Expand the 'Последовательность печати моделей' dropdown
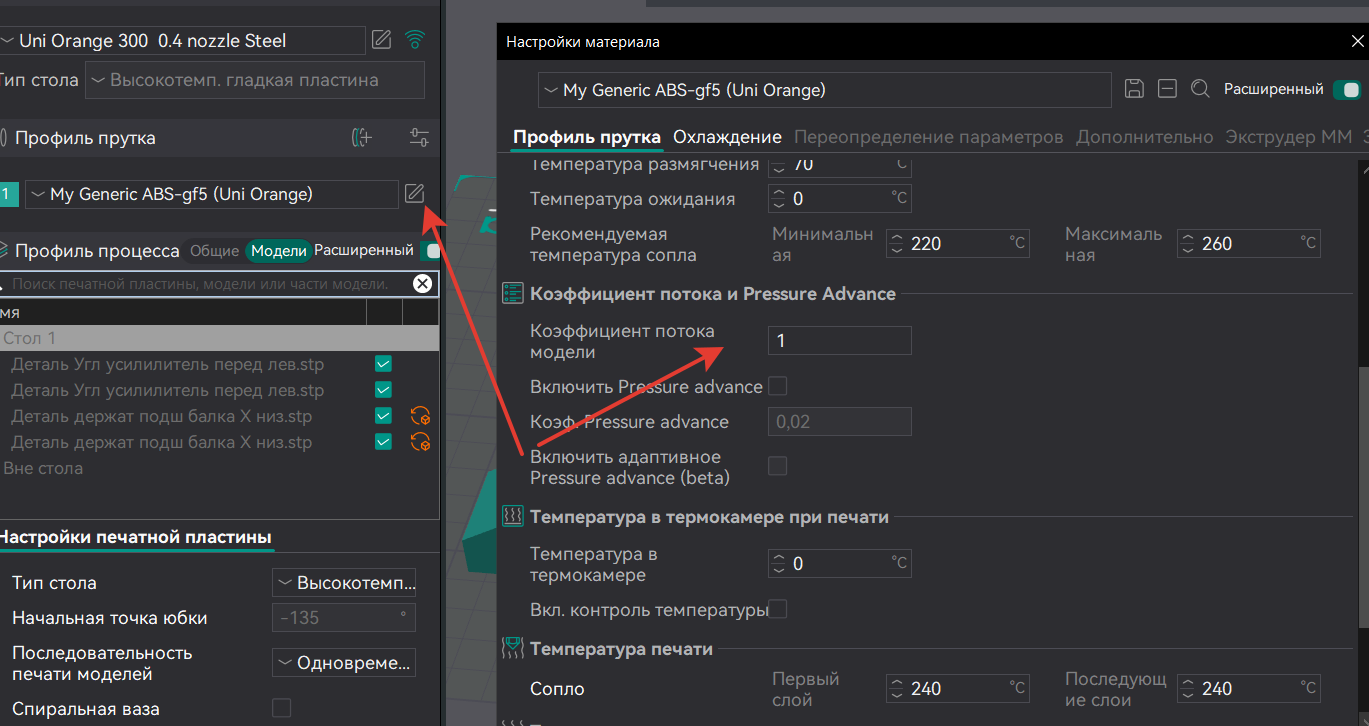Viewport: 1369px width, 726px height. point(343,663)
